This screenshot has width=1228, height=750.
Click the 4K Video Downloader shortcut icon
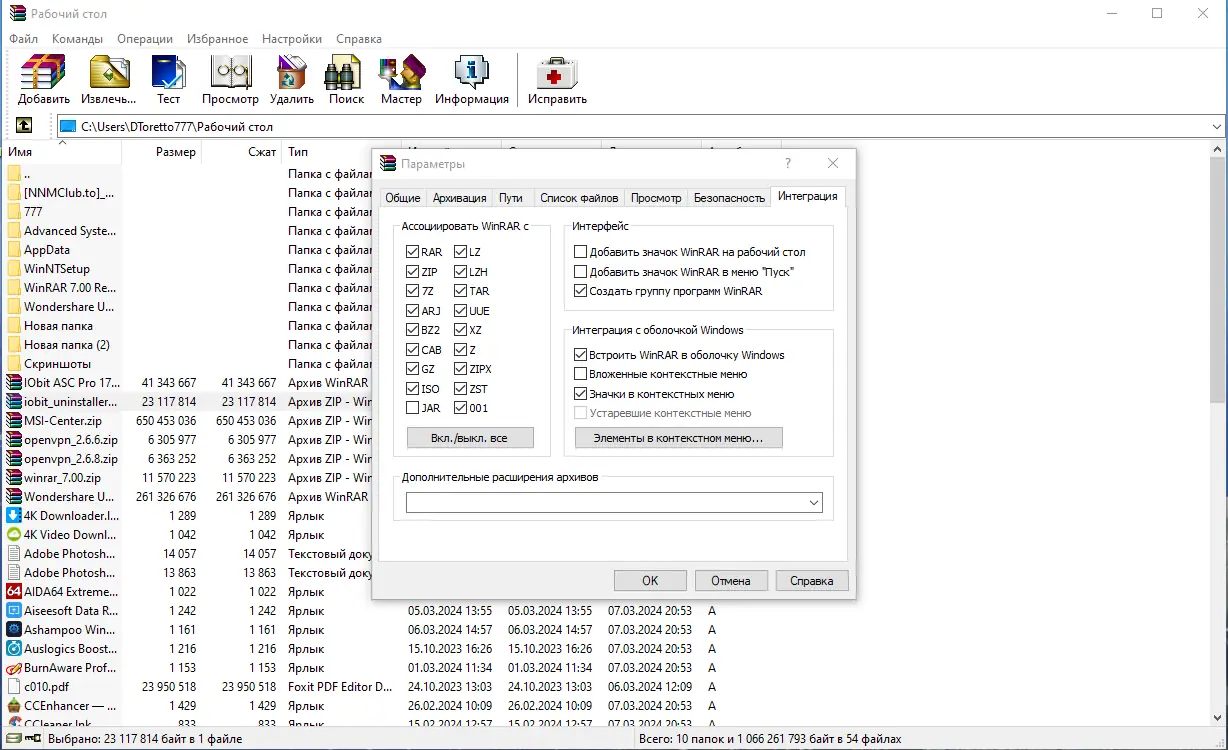14,535
